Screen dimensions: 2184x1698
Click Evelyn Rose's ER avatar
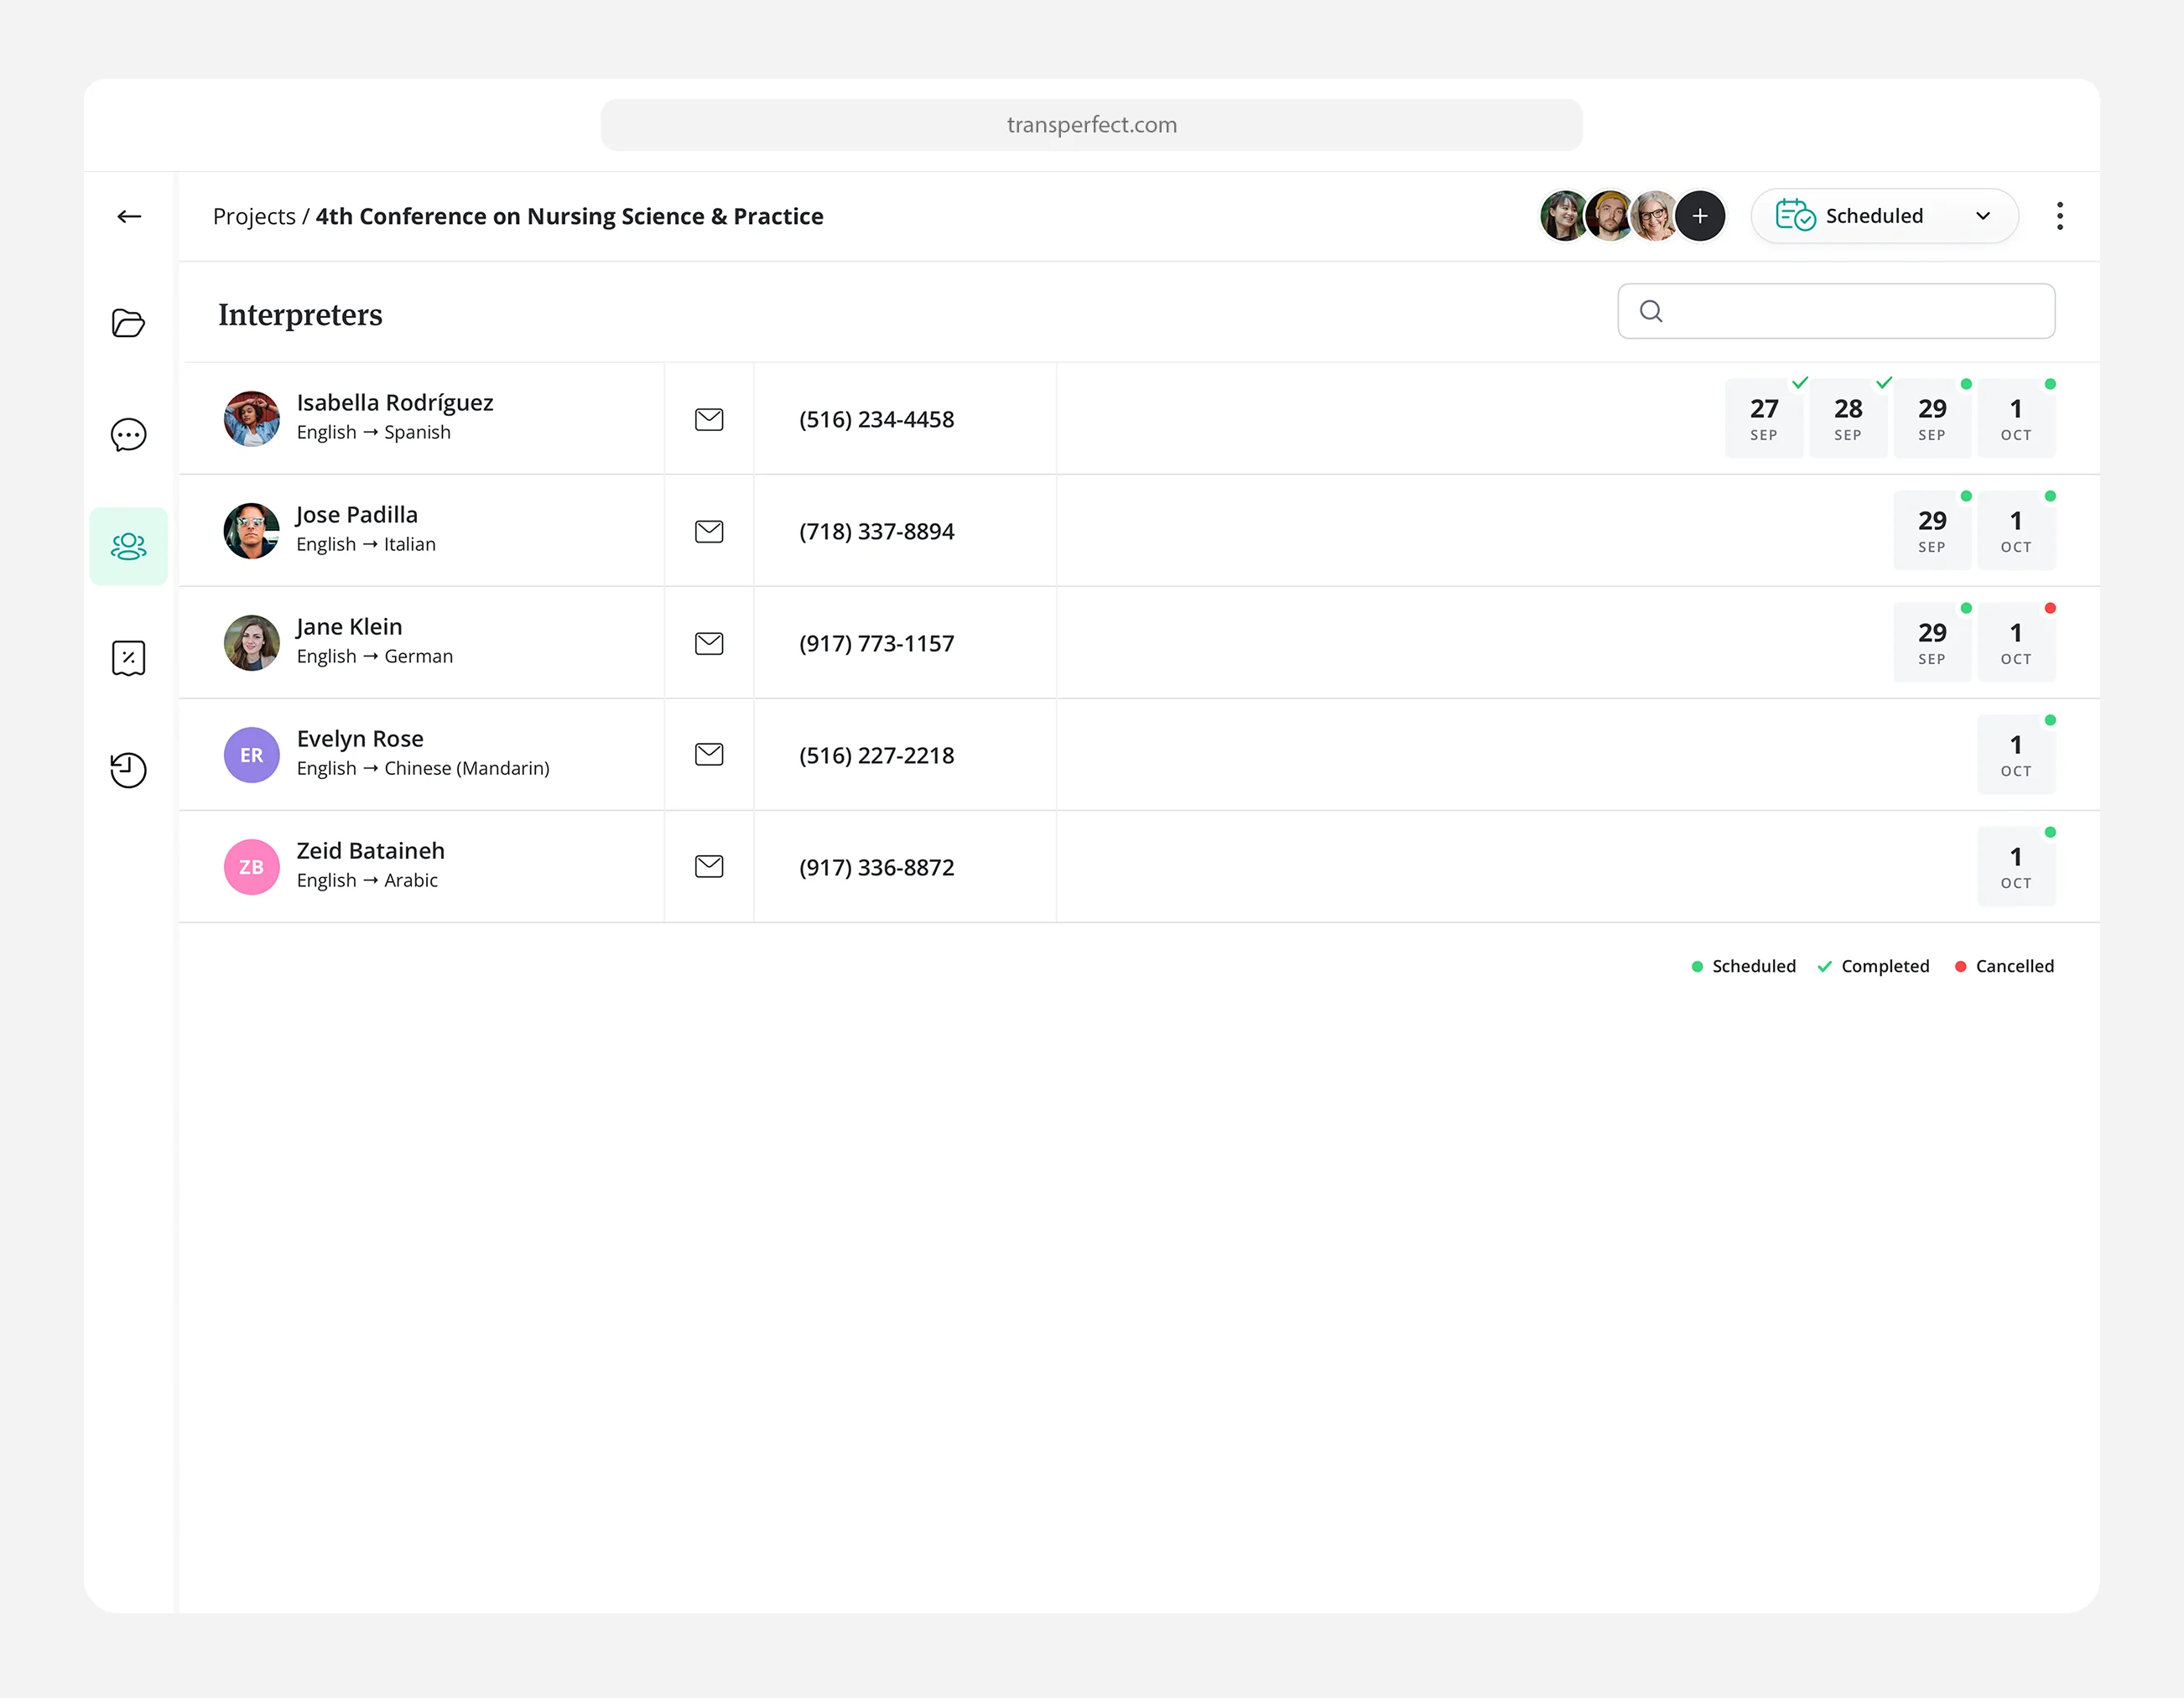tap(252, 755)
